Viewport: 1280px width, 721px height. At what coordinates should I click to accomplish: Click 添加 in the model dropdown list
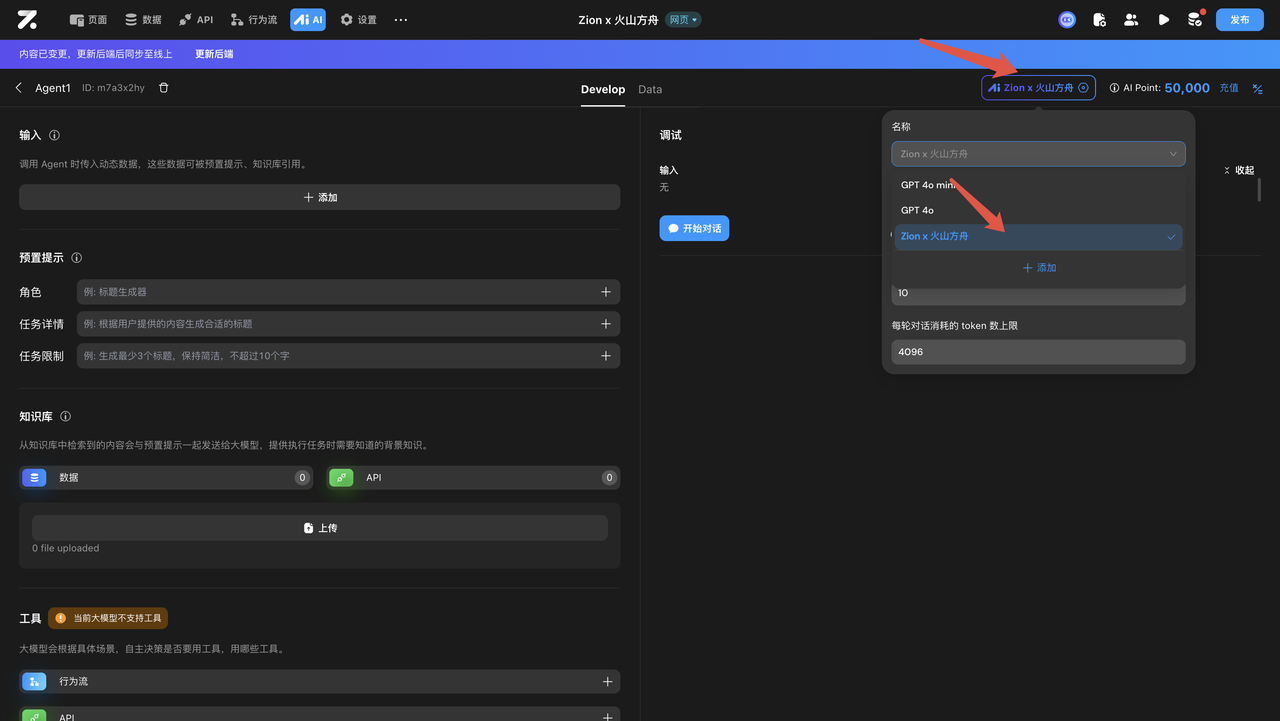(x=1039, y=268)
